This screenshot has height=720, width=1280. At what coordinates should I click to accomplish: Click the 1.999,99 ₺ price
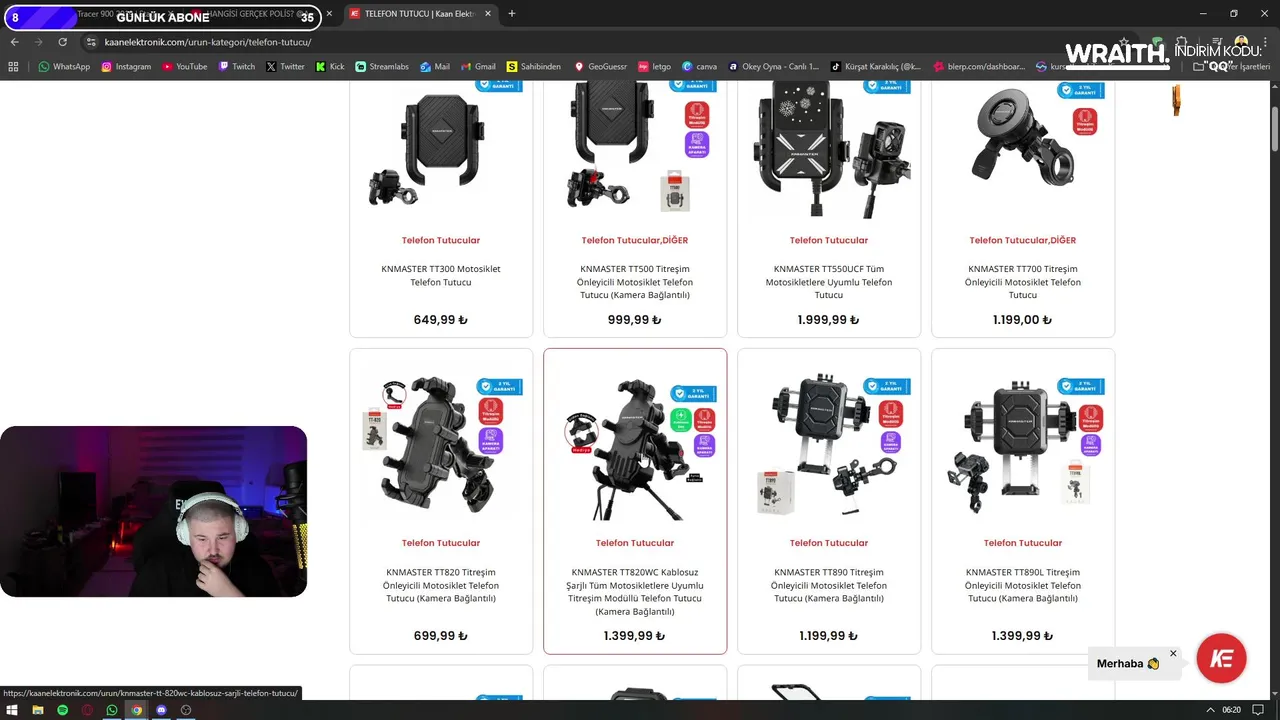(829, 320)
